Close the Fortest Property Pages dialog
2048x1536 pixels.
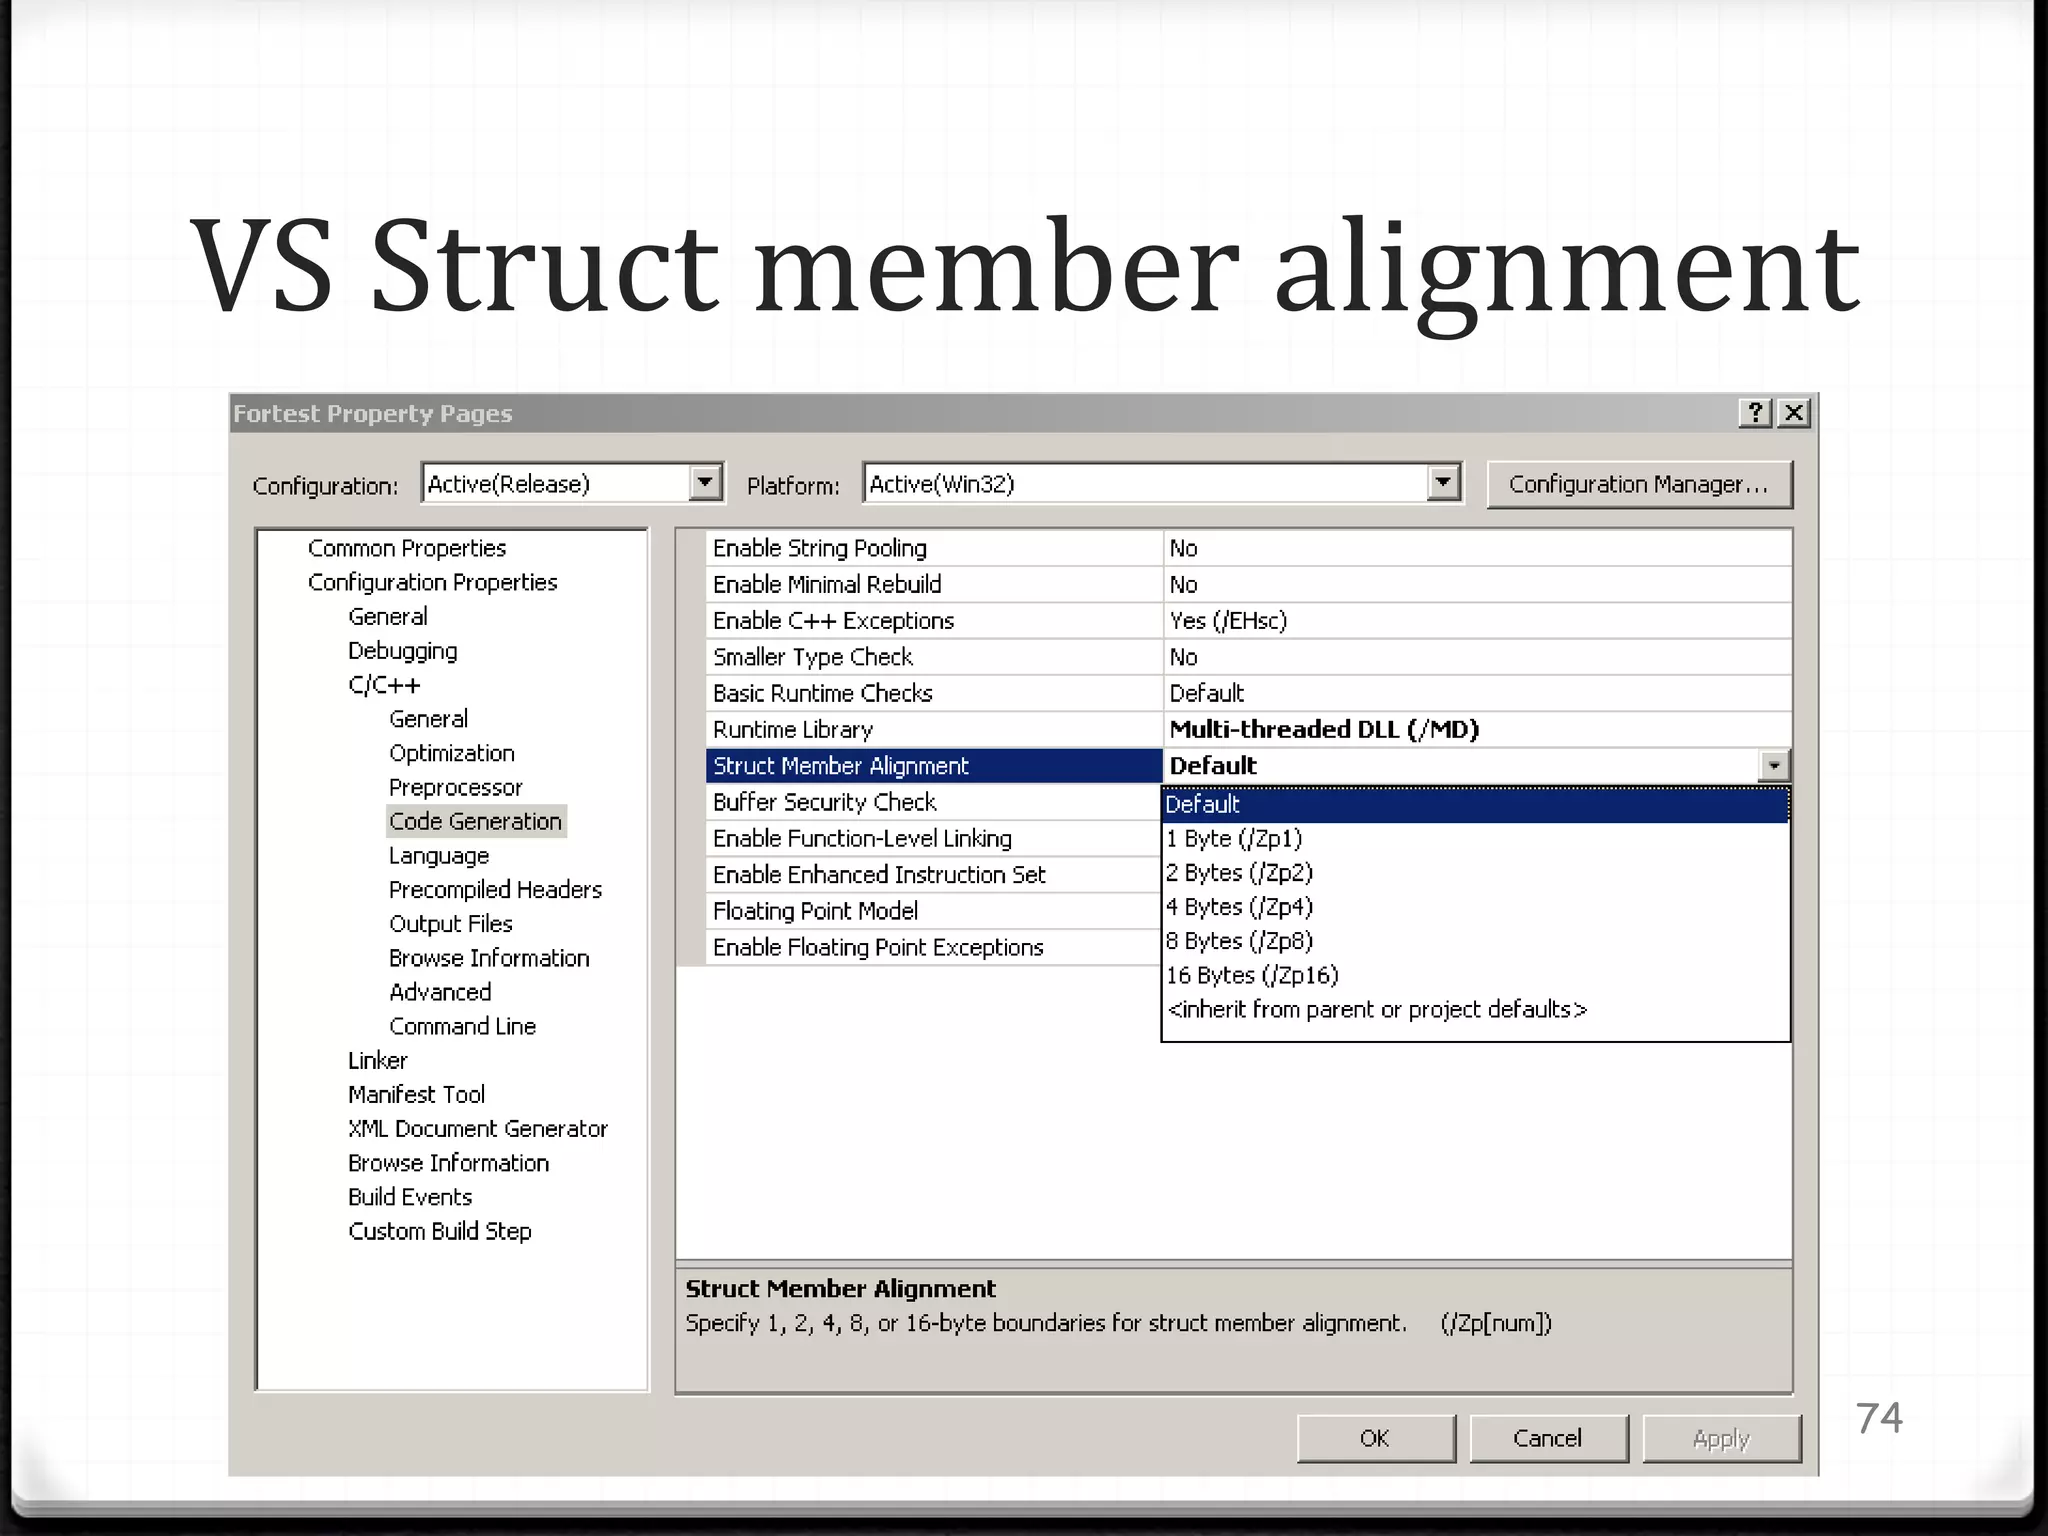click(1794, 413)
